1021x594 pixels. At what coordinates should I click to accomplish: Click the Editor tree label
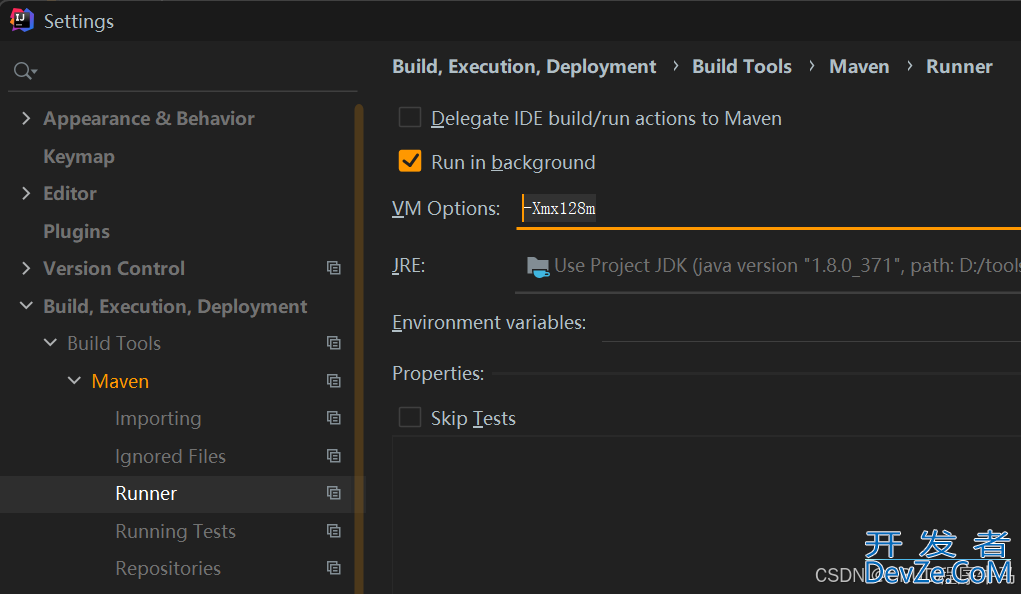(70, 193)
